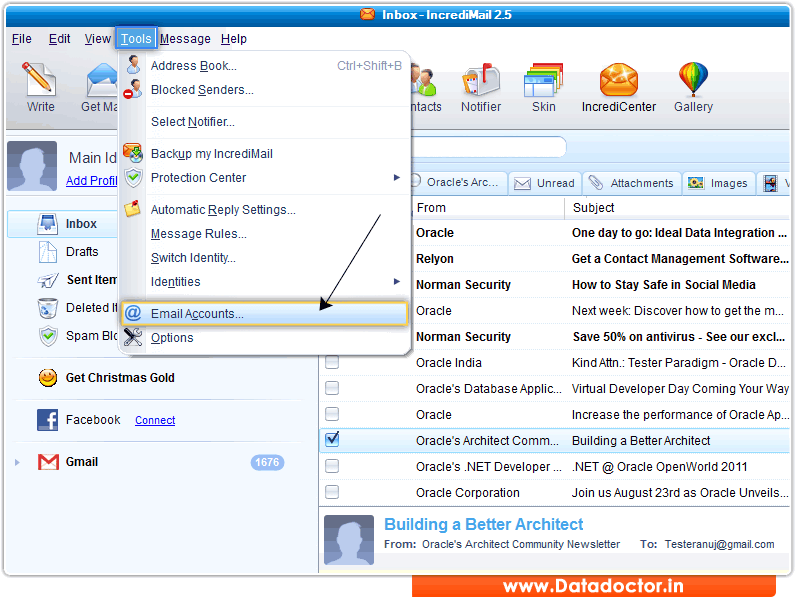Choose Message Rules... menu entry

[x=198, y=234]
